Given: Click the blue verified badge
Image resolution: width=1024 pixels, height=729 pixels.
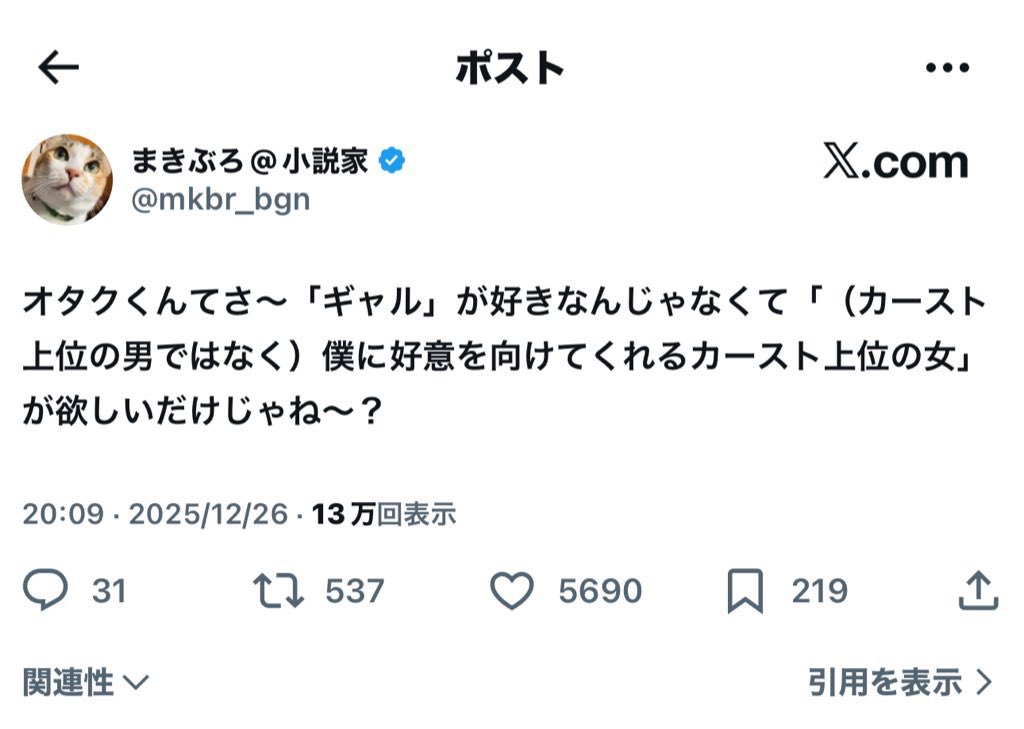Looking at the screenshot, I should coord(391,160).
